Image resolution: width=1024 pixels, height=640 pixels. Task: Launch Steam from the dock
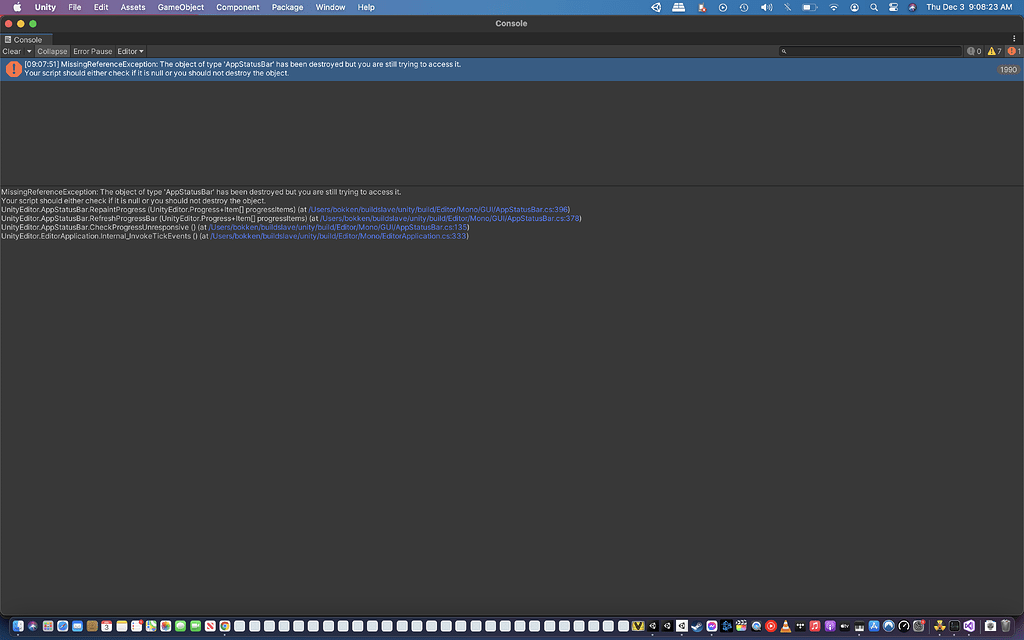click(x=698, y=628)
